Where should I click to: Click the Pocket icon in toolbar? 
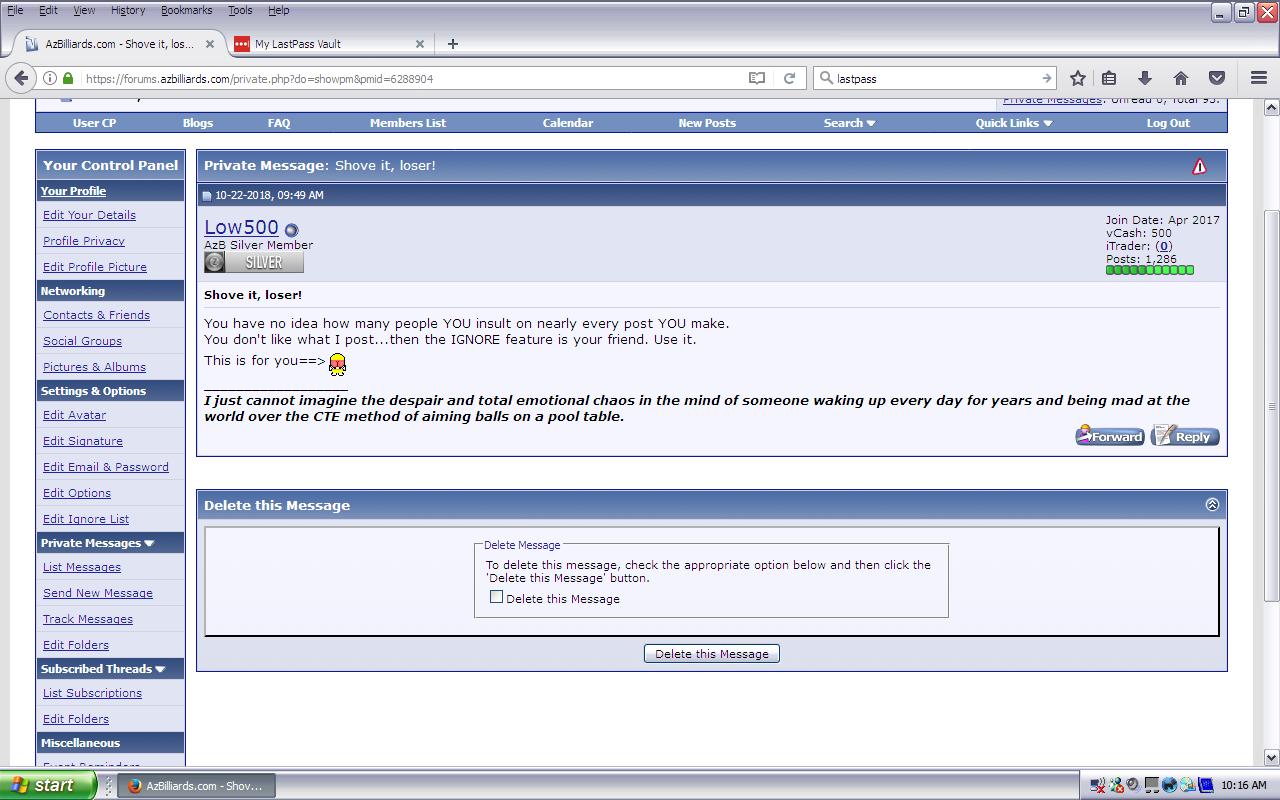[x=1217, y=78]
